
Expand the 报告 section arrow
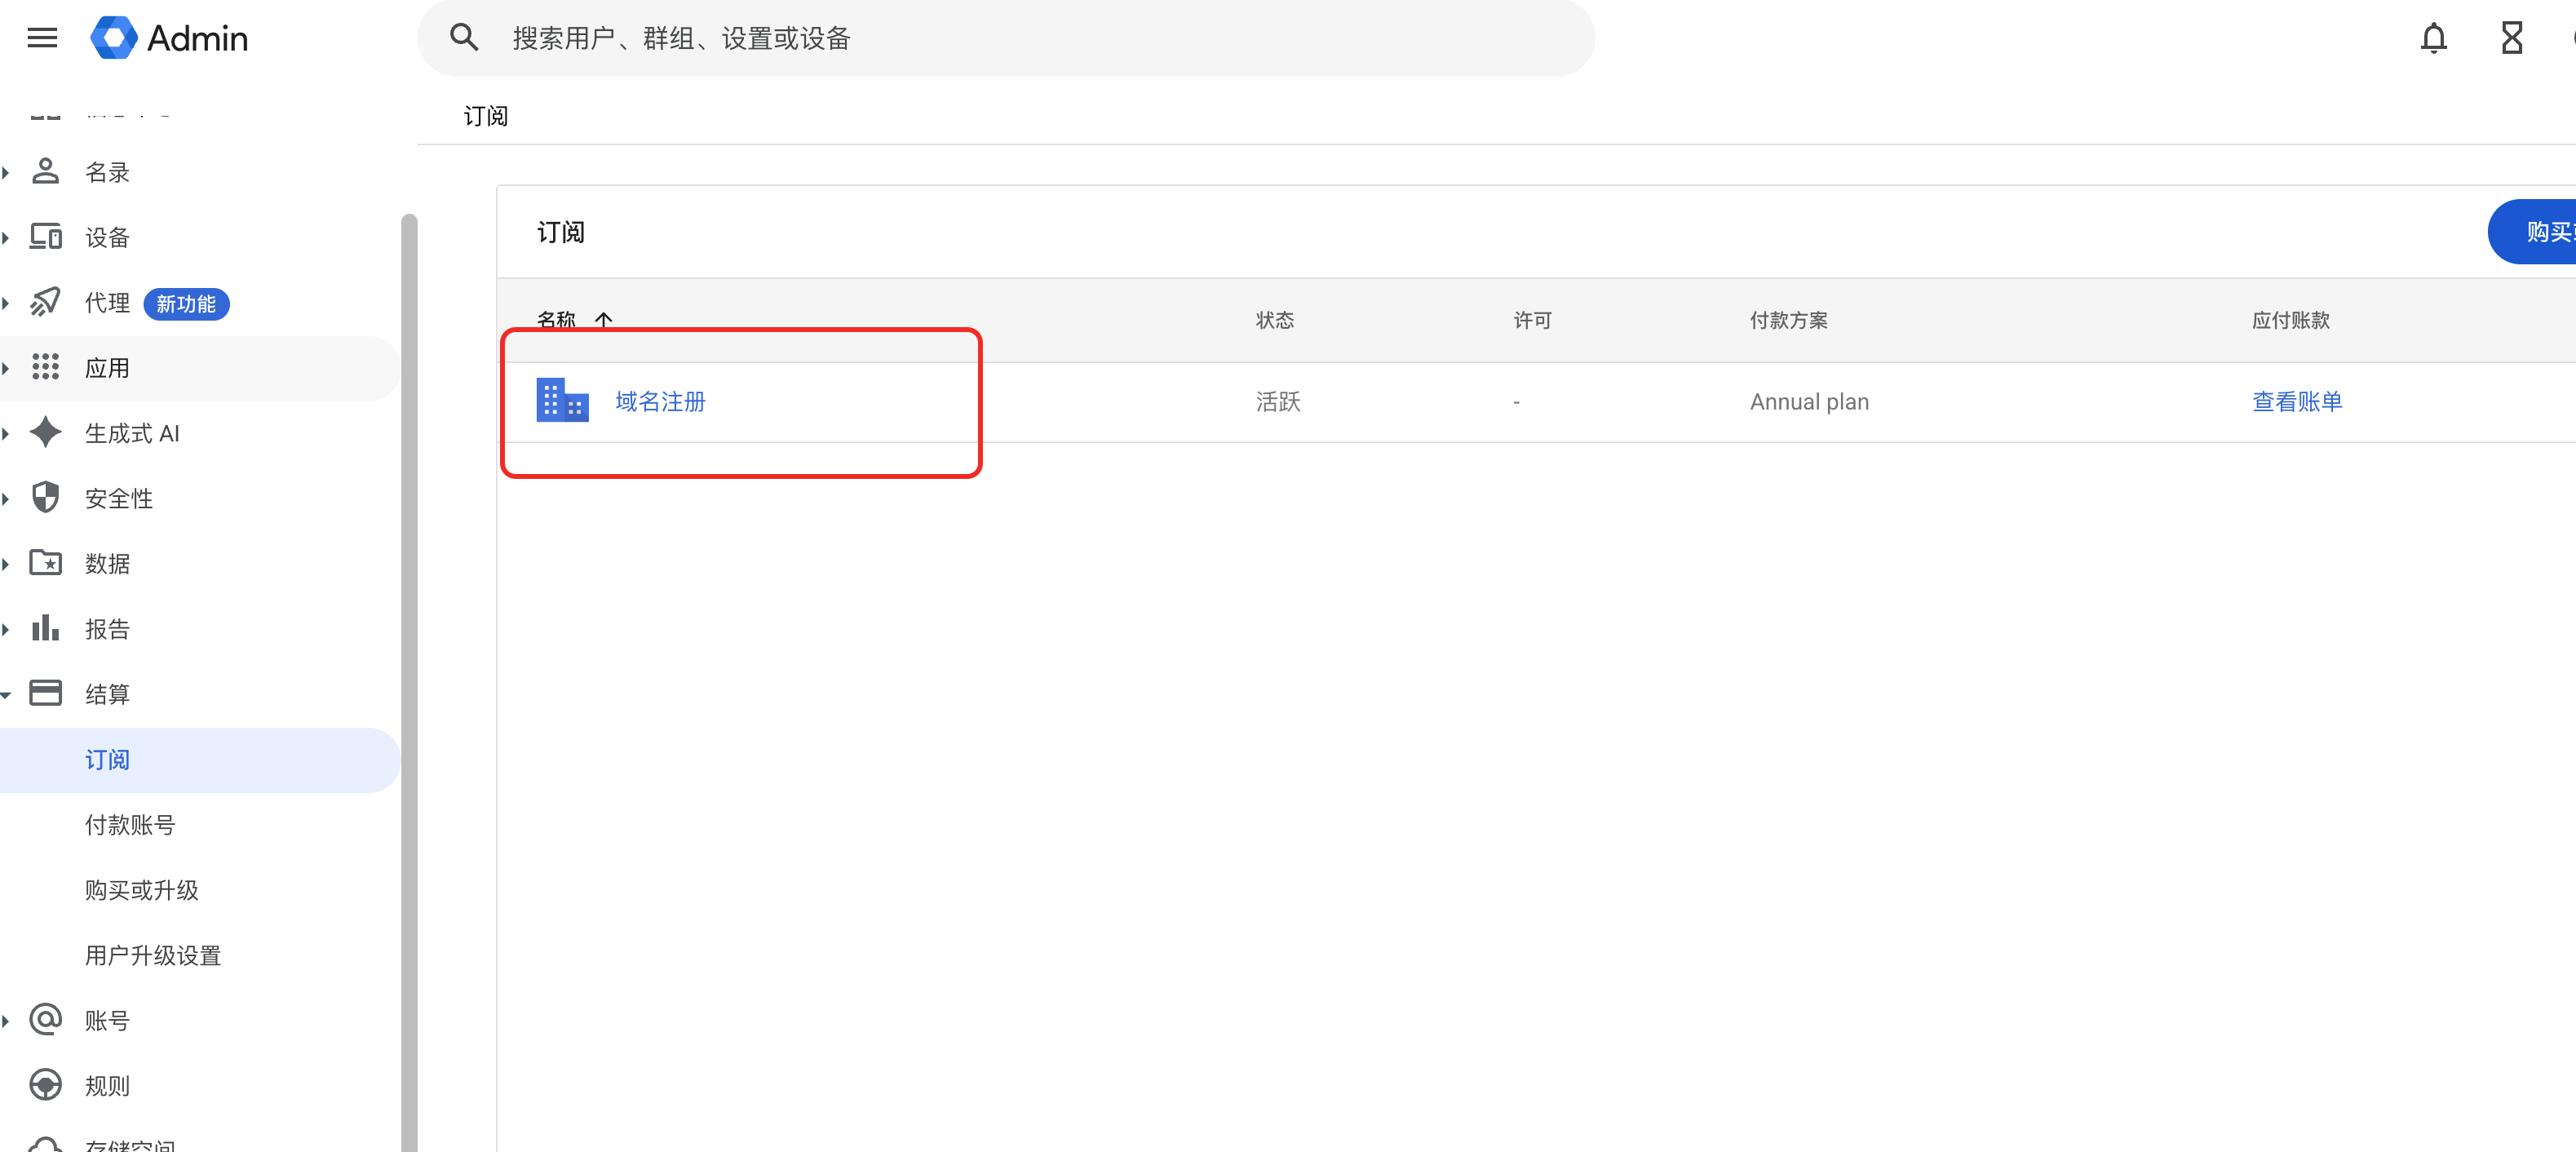6,629
